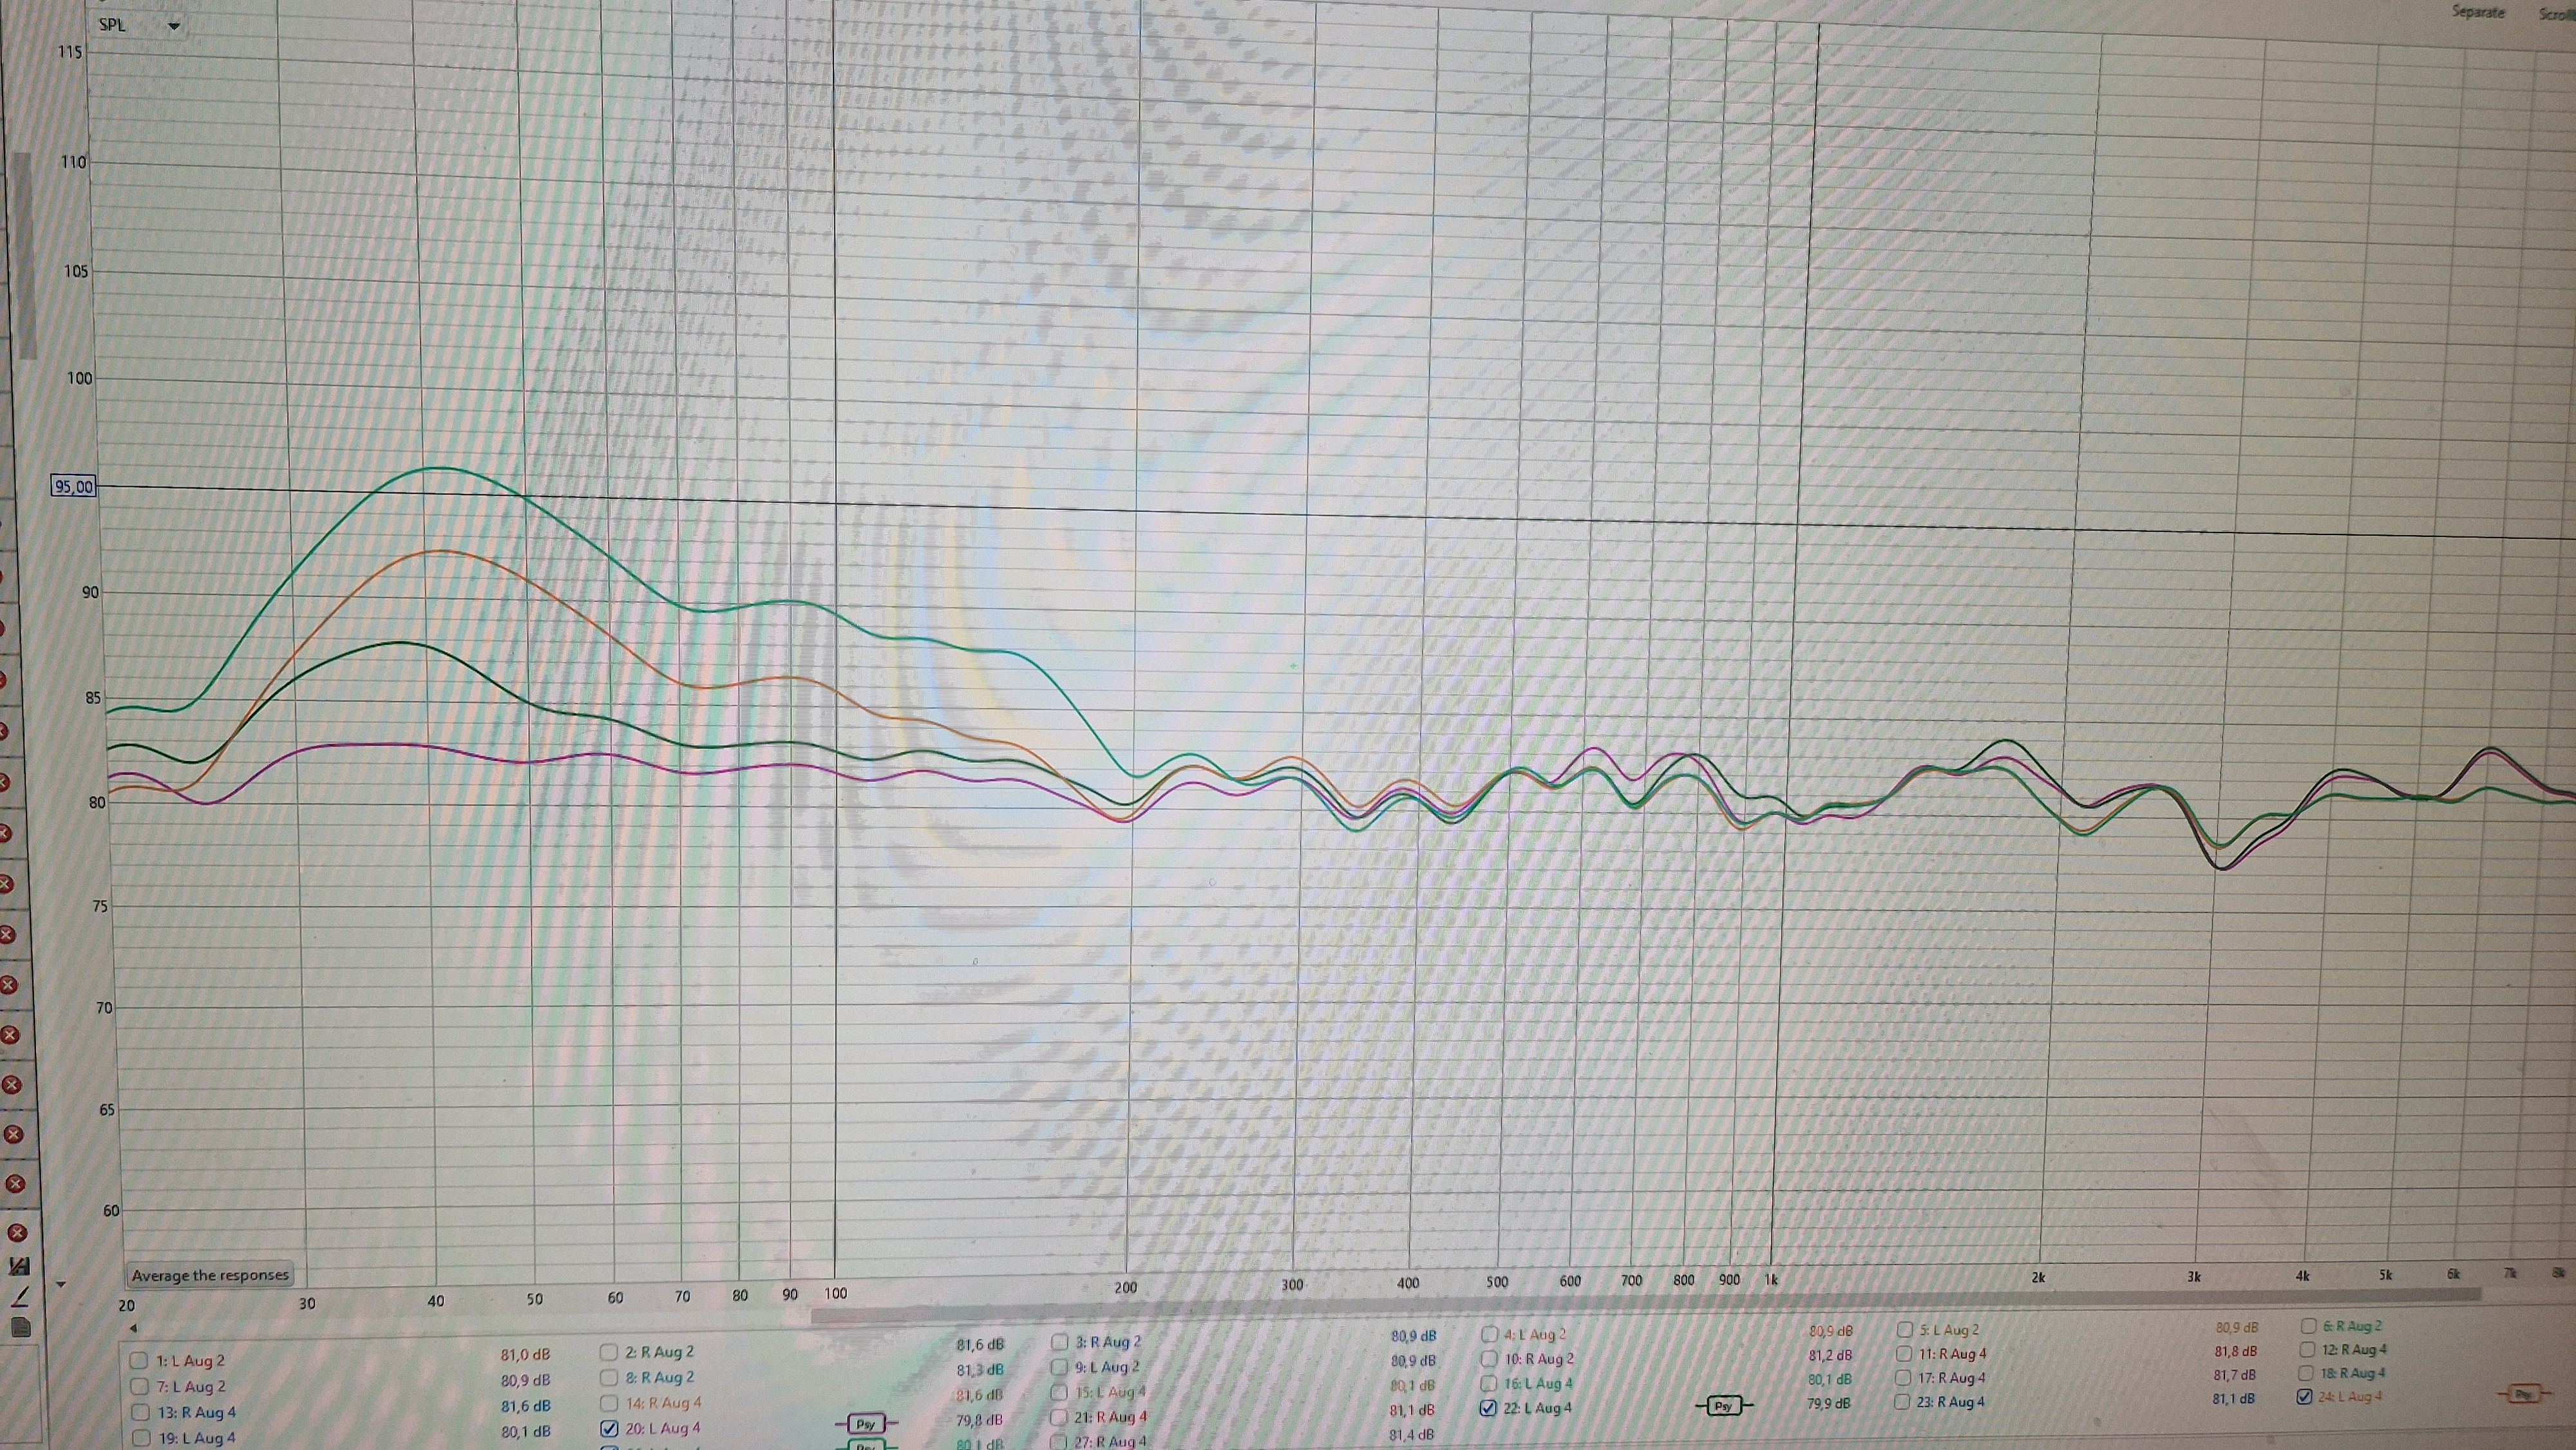The width and height of the screenshot is (2576, 1450).
Task: Tick the 3: R Aug 2 checkbox
Action: [x=1059, y=1342]
